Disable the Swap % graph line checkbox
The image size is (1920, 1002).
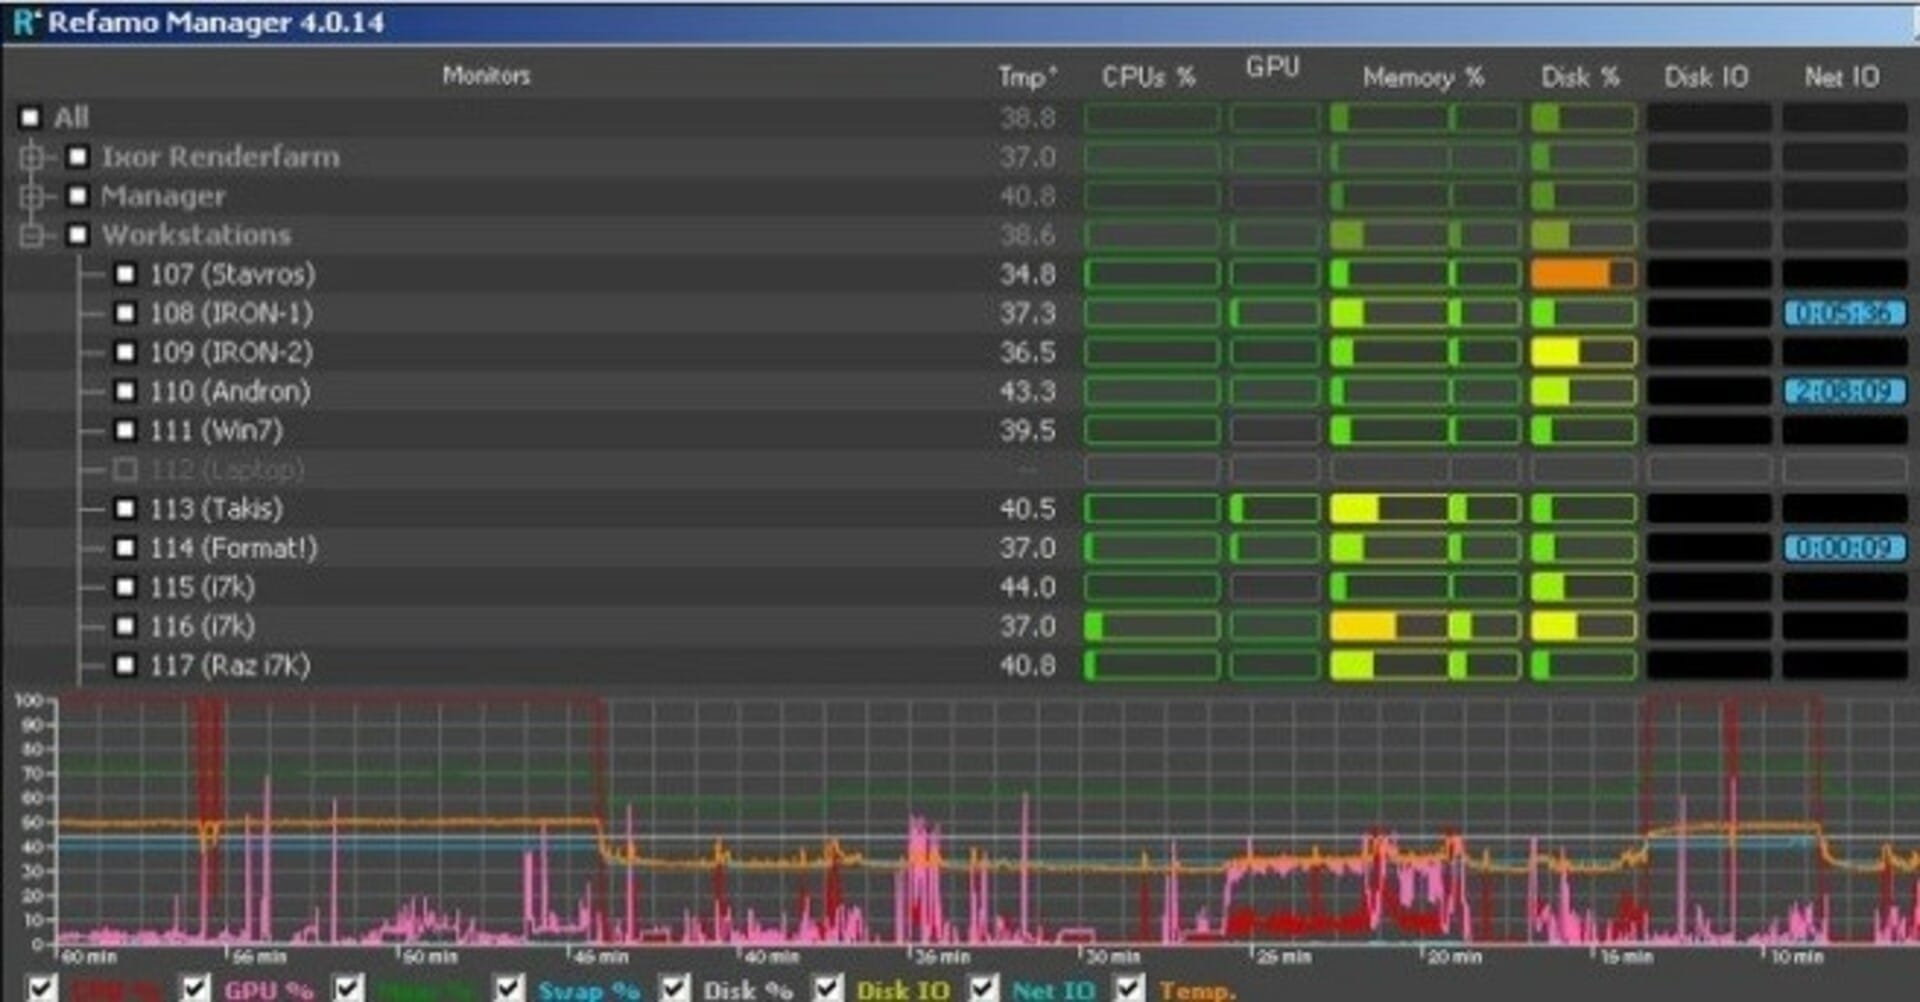click(x=510, y=988)
